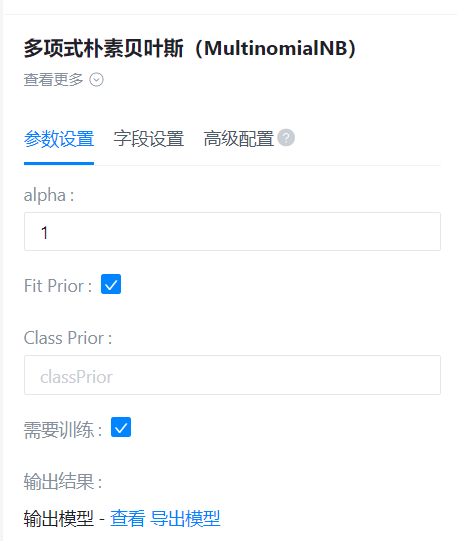Click the value 1 inside the alpha box
This screenshot has height=541, width=457.
click(x=44, y=233)
